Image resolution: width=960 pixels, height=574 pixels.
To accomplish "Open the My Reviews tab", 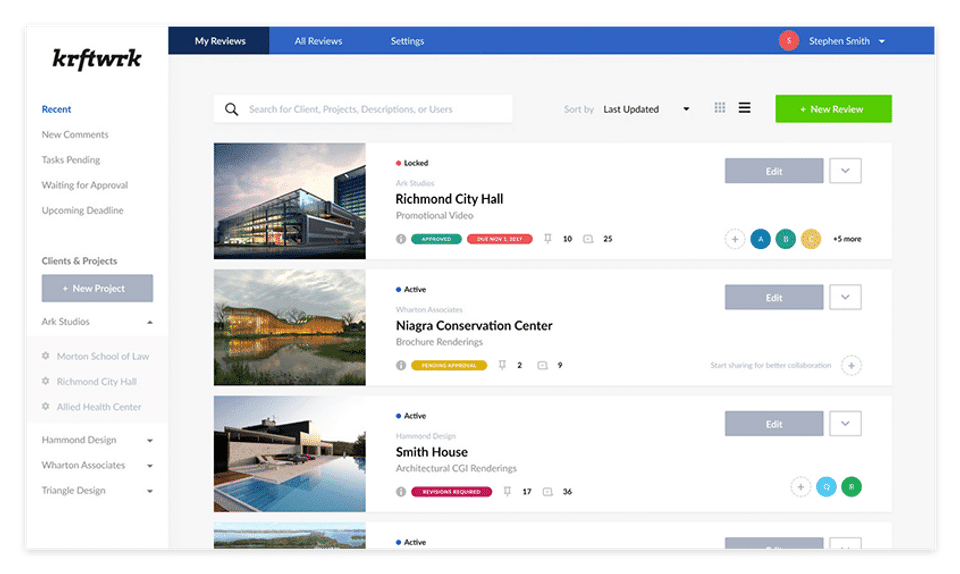I will pos(219,41).
